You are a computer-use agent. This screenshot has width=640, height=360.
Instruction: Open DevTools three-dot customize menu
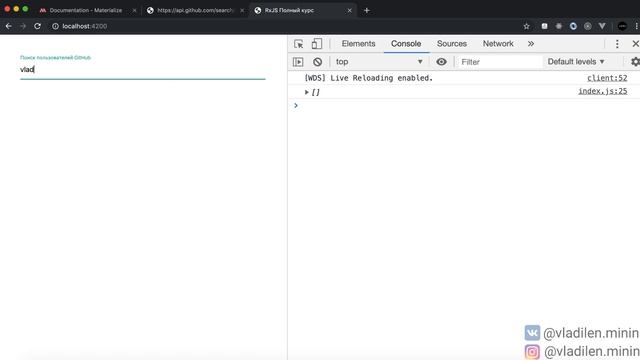coord(617,44)
